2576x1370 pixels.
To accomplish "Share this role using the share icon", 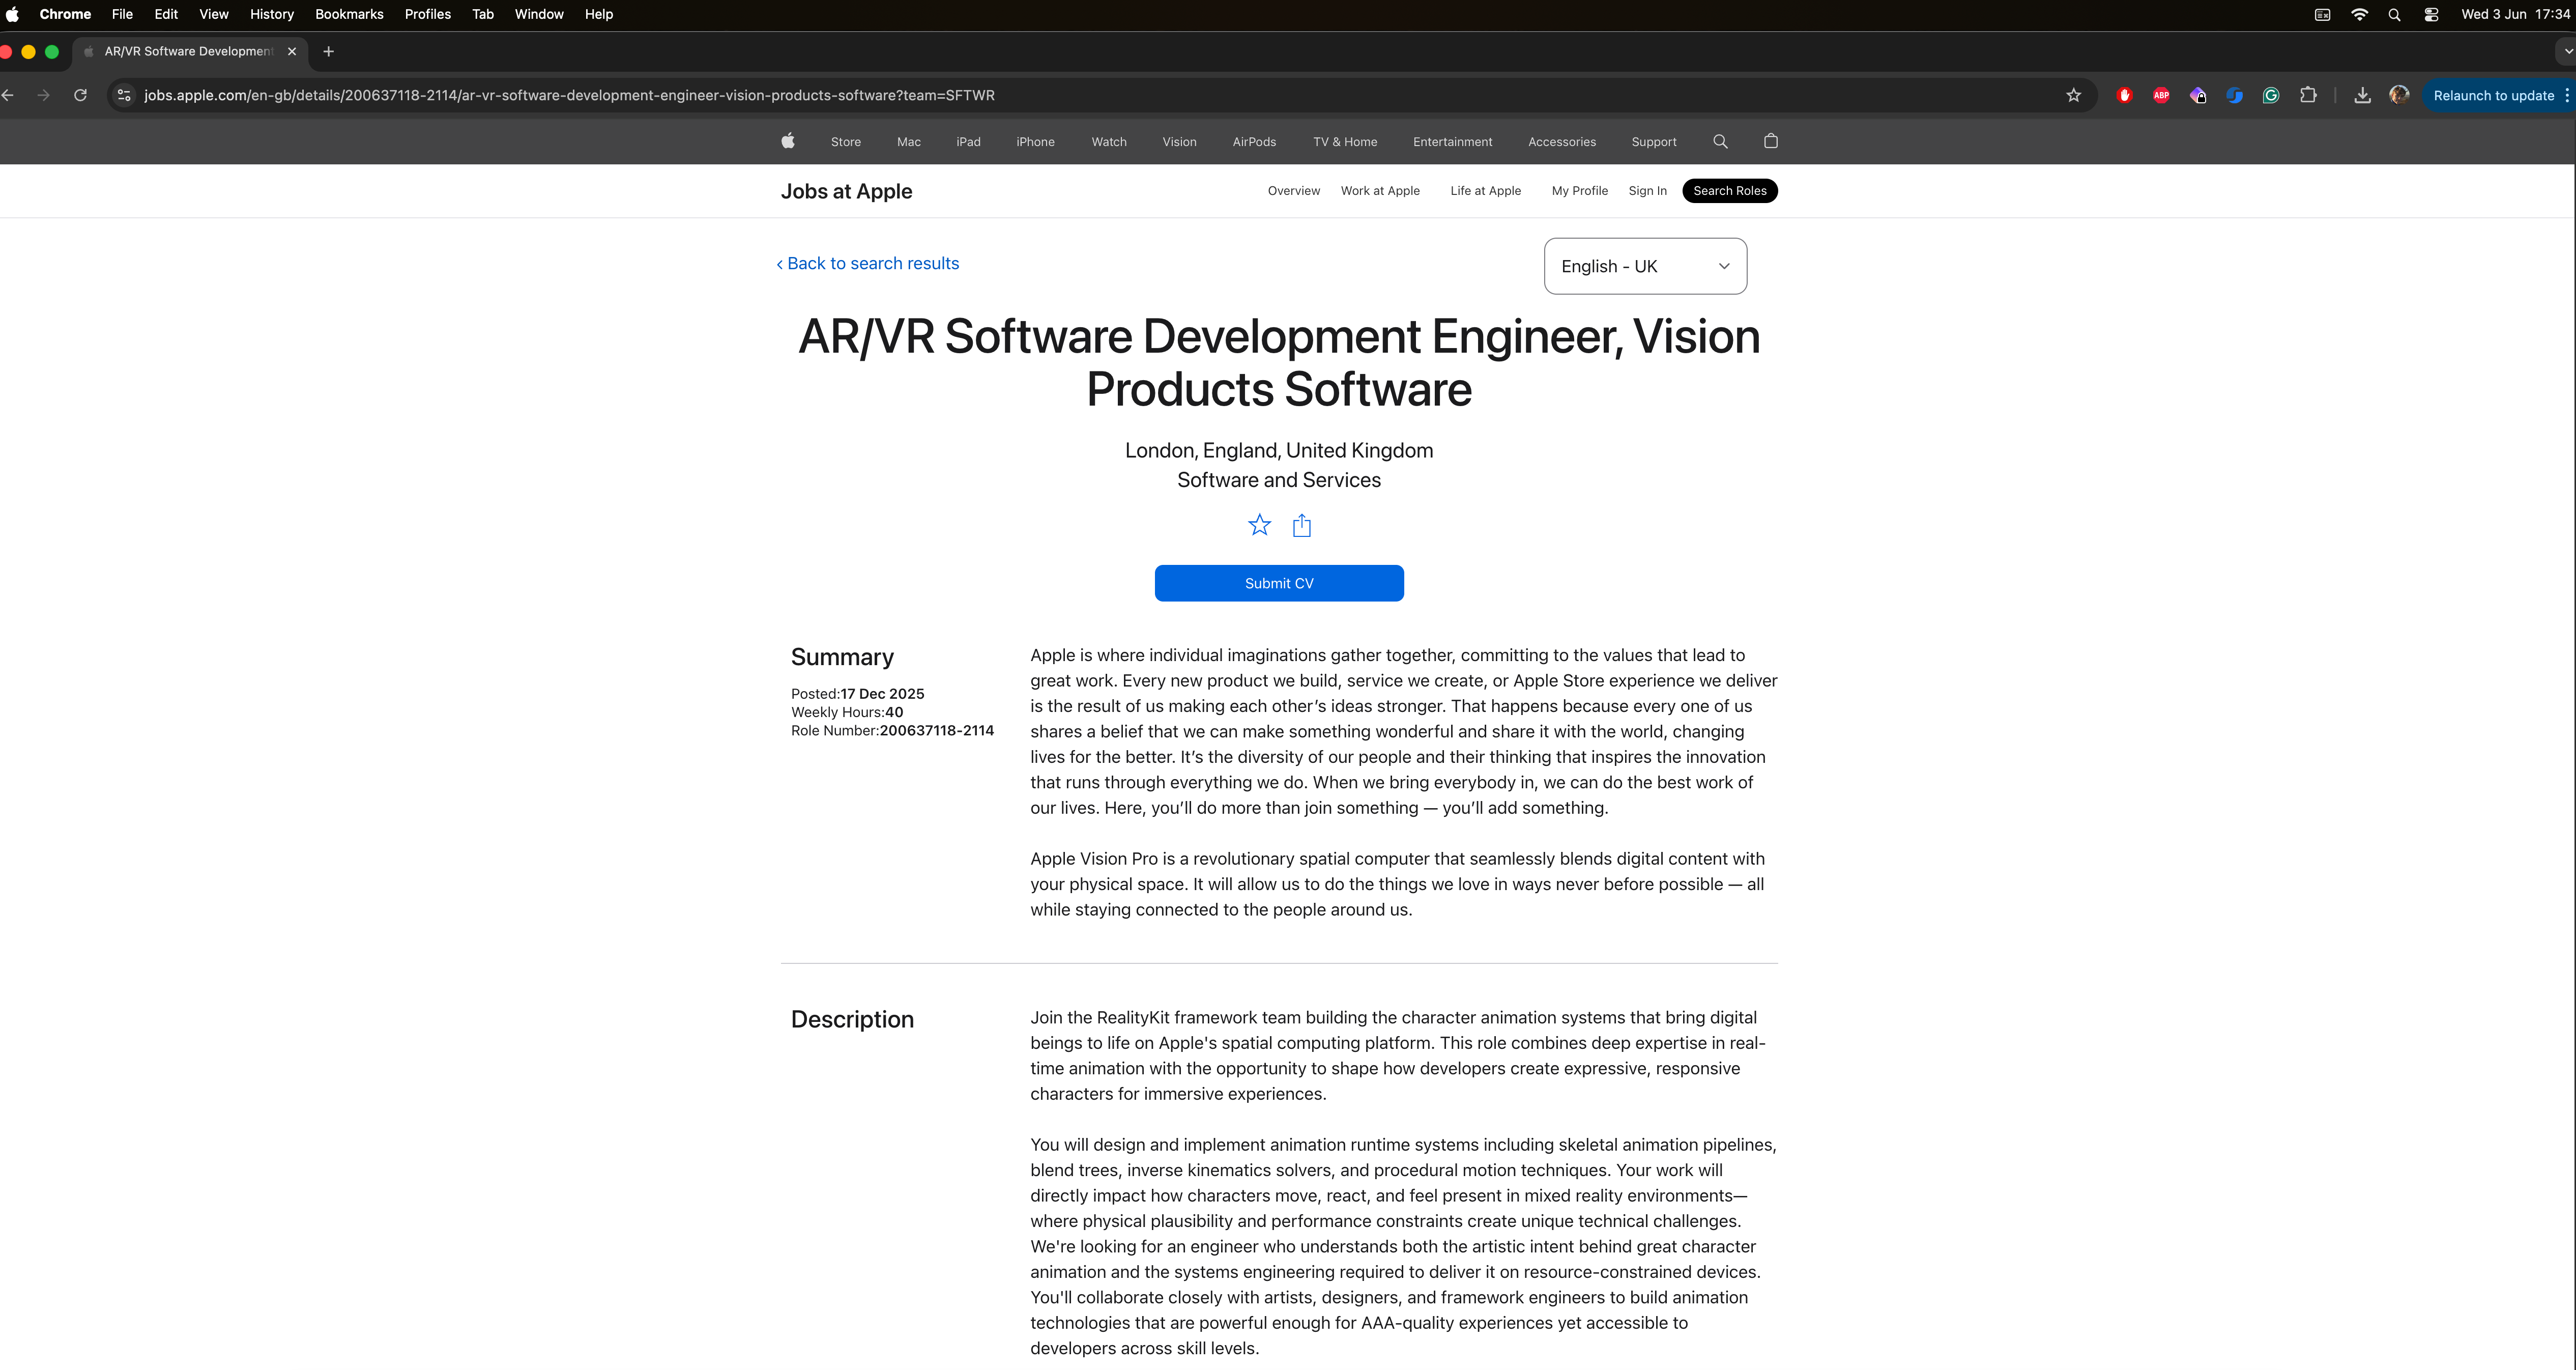I will [x=1301, y=525].
